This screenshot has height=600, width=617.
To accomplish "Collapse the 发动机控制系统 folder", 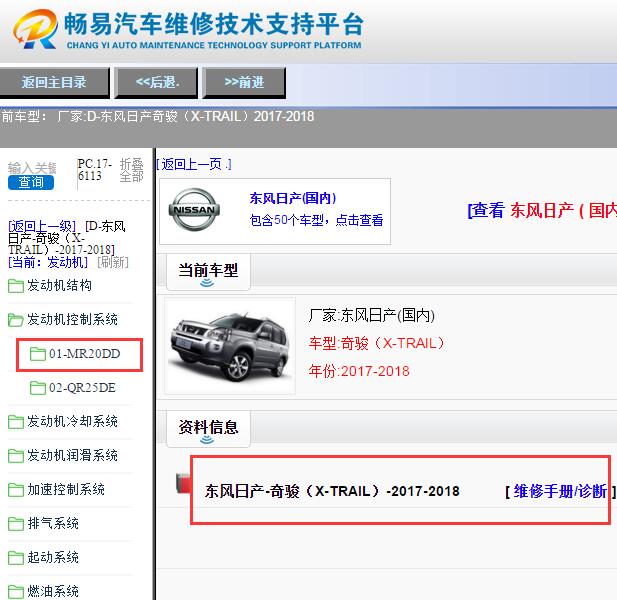I will 72,319.
